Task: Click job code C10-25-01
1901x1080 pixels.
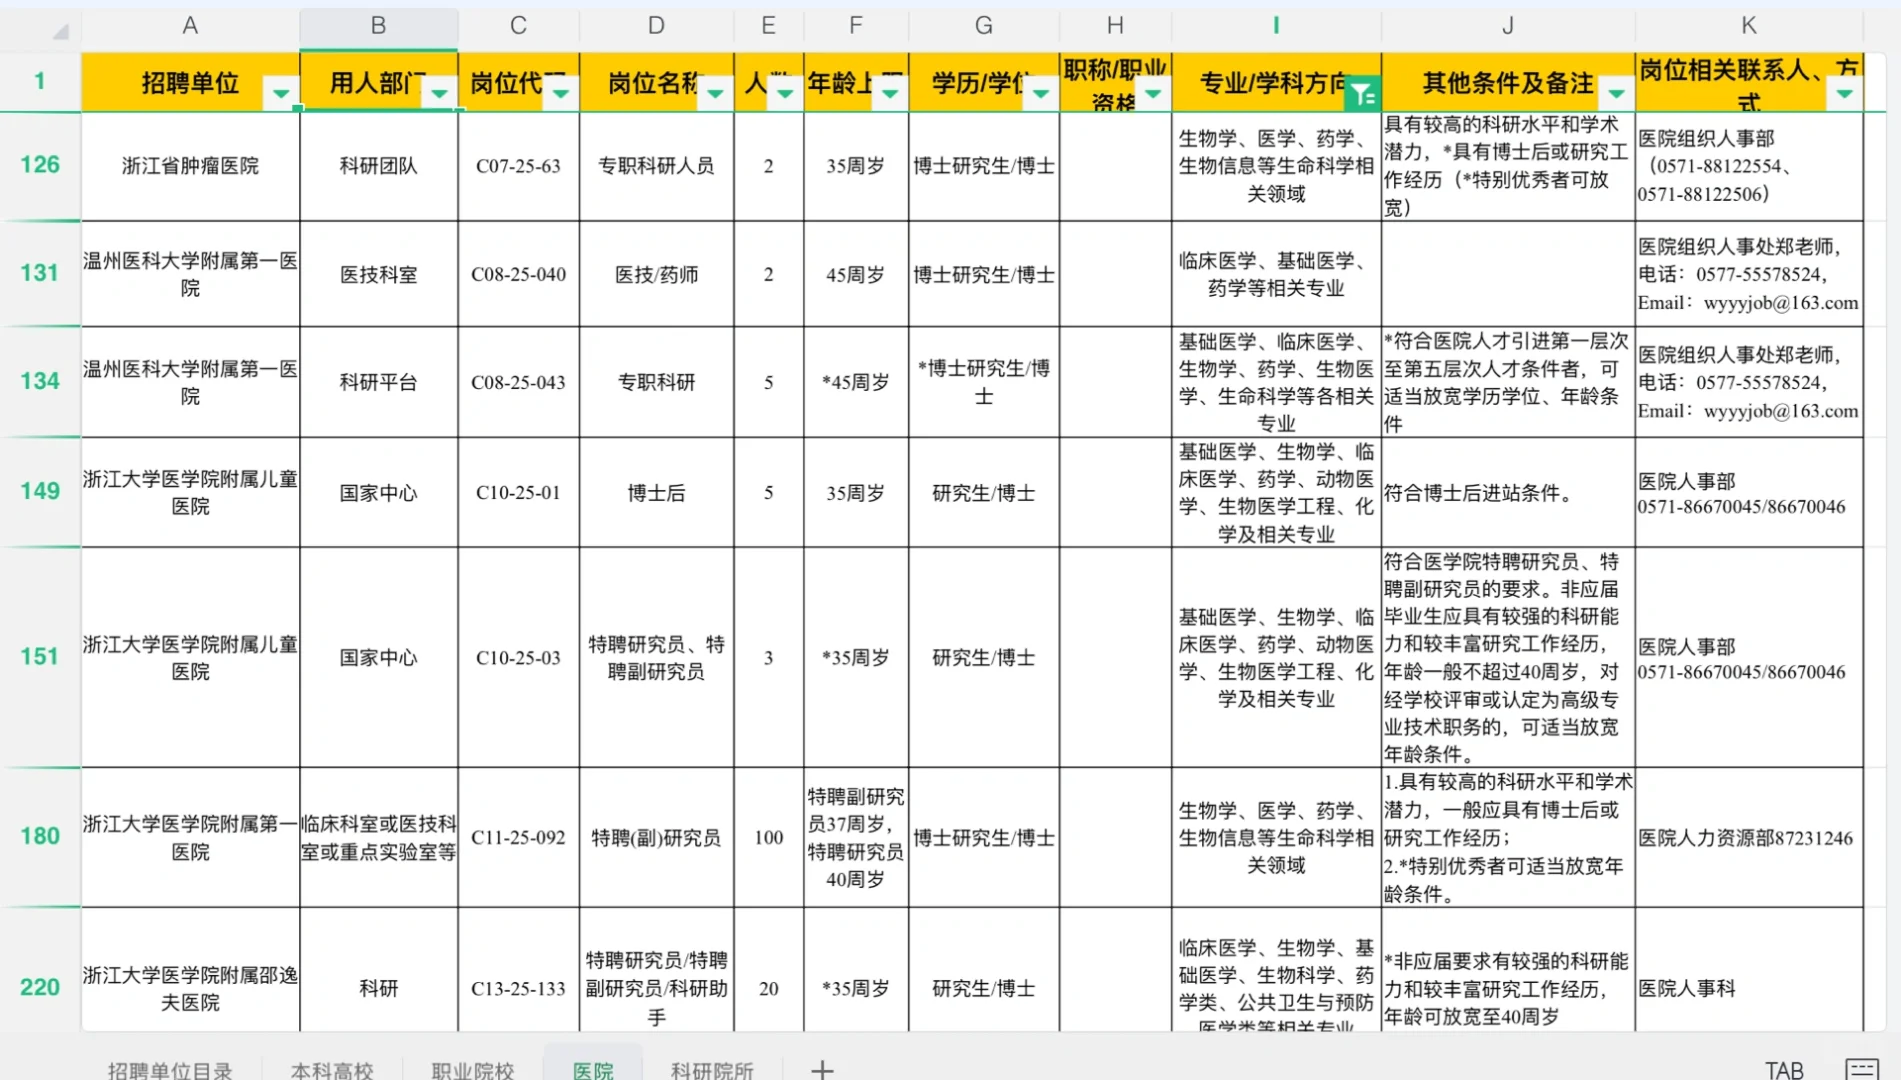Action: coord(518,492)
